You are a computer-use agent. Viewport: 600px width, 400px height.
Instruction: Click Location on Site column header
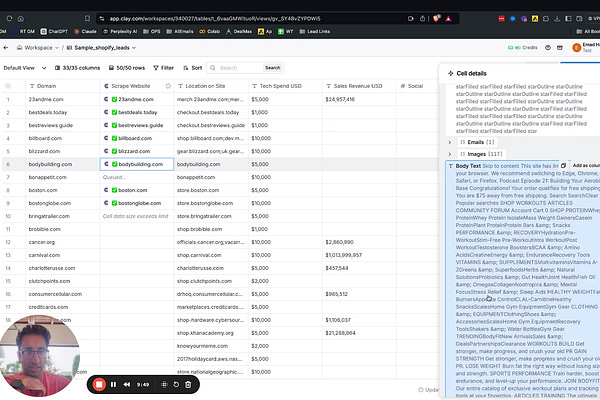click(211, 86)
